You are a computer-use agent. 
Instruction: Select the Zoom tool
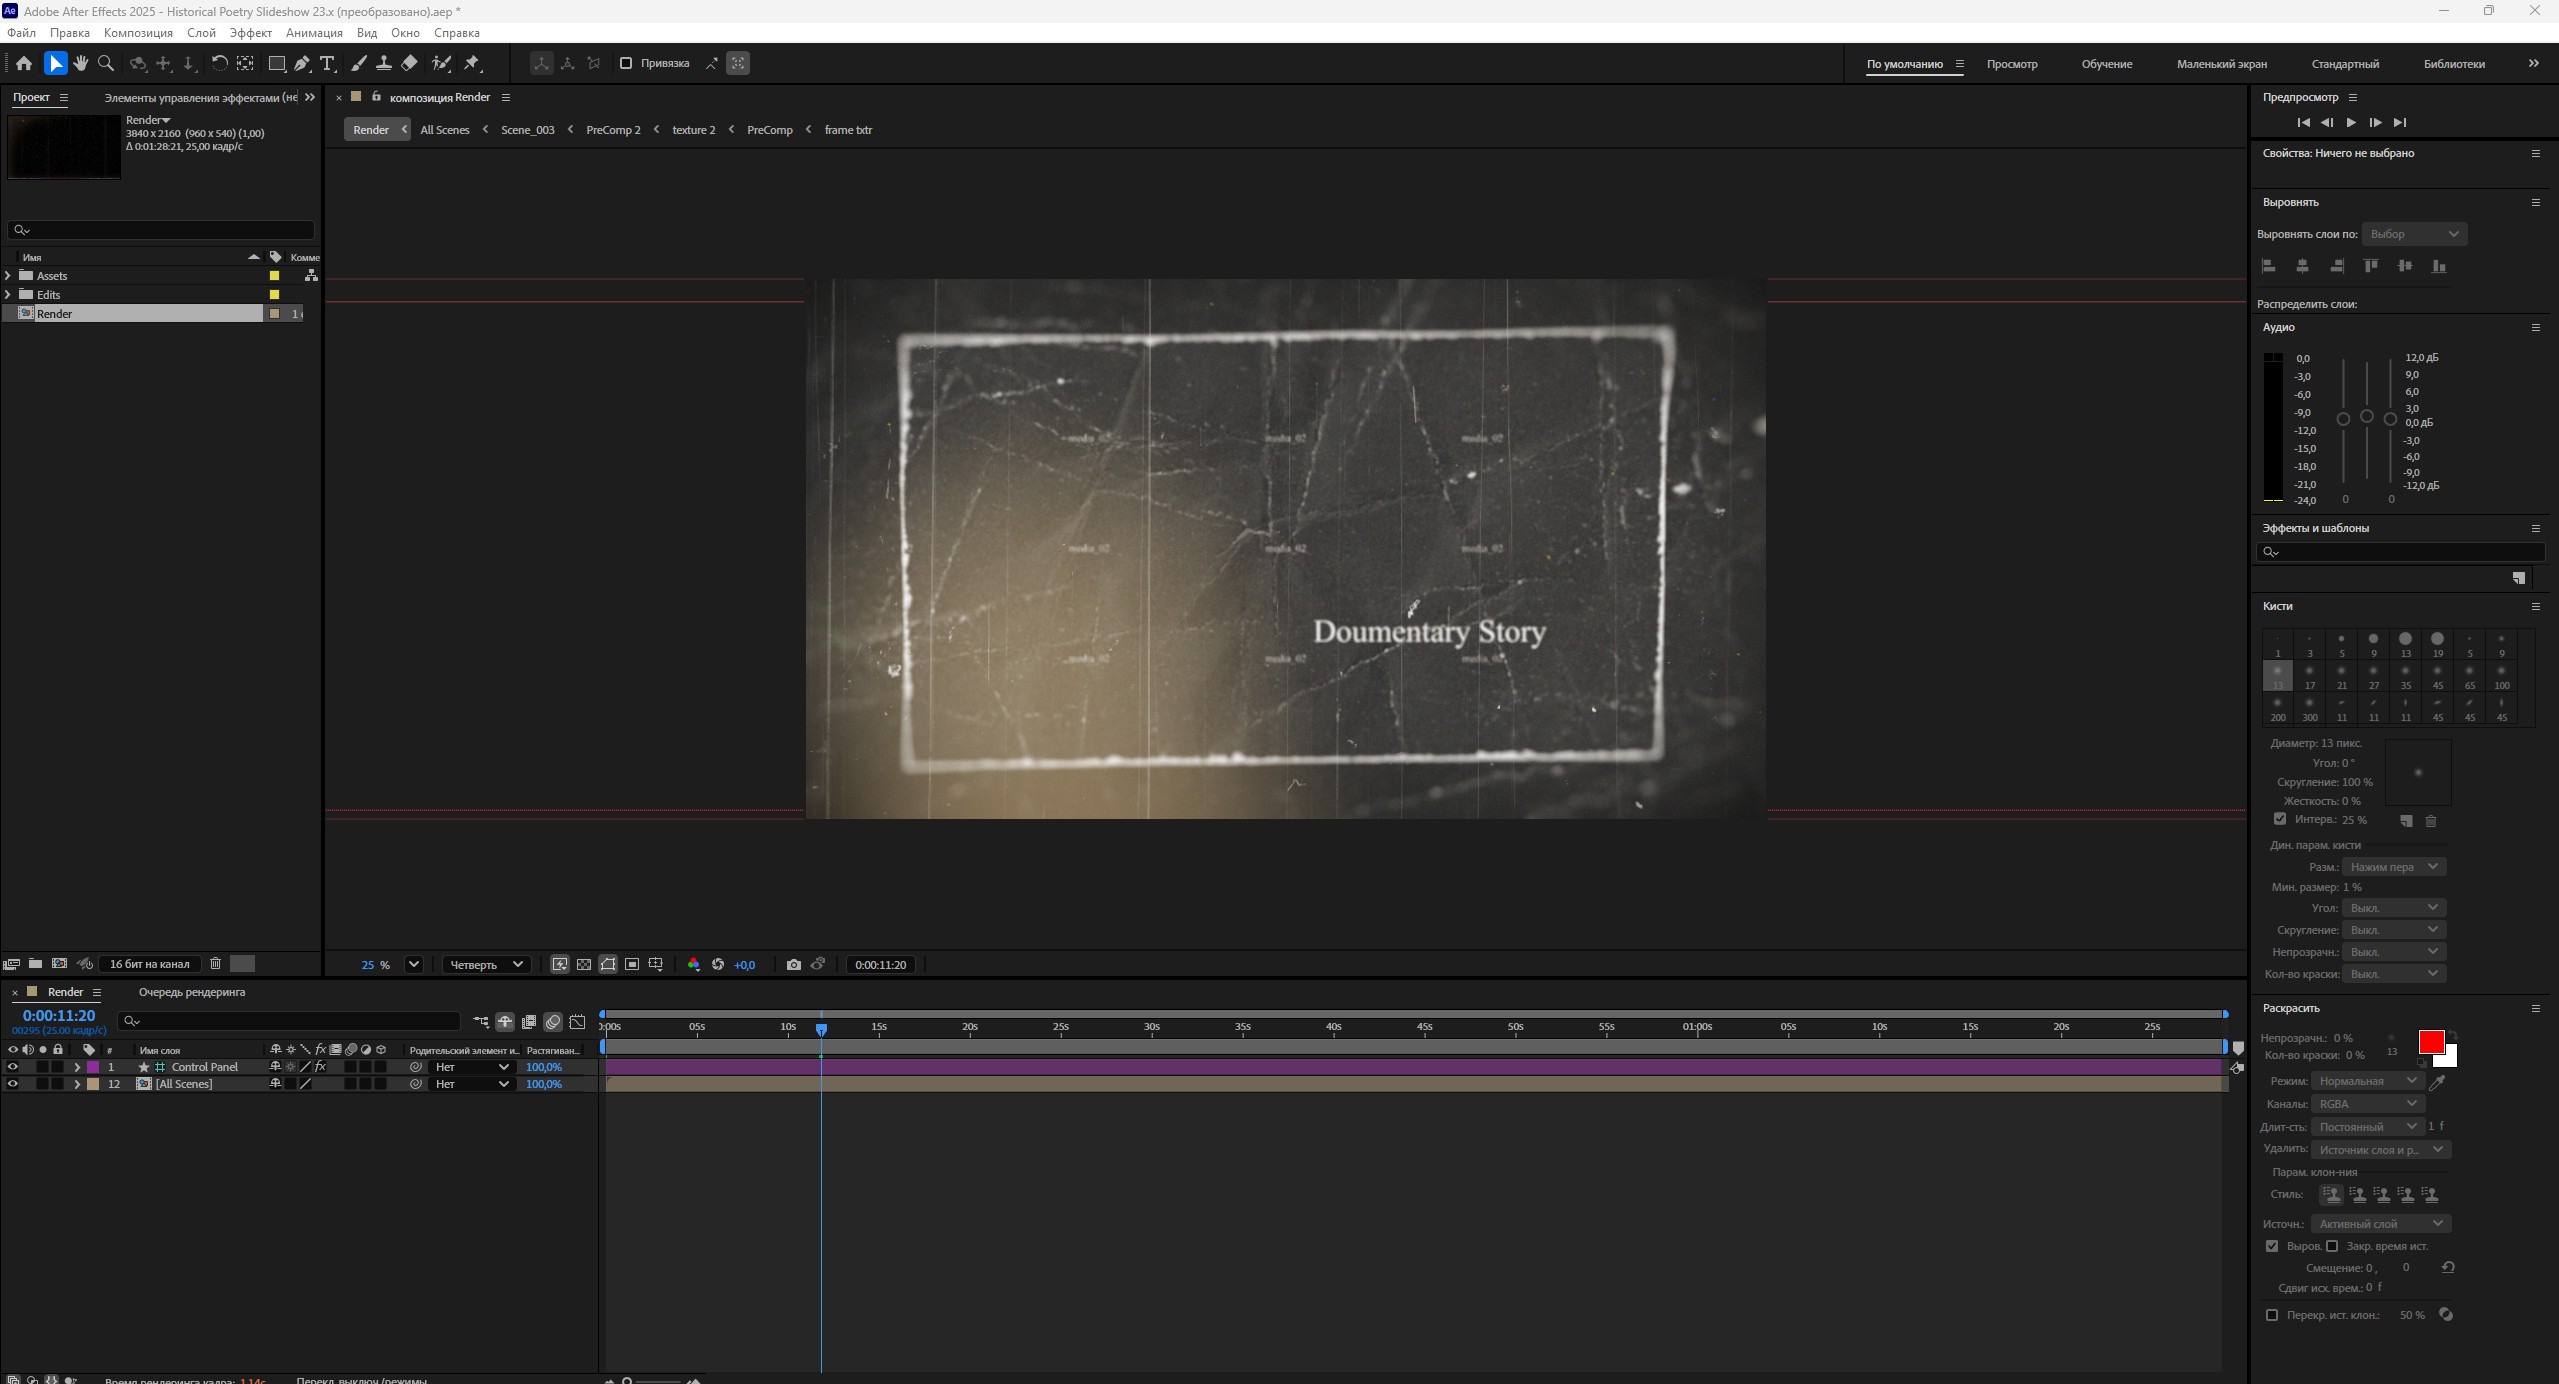[x=106, y=63]
